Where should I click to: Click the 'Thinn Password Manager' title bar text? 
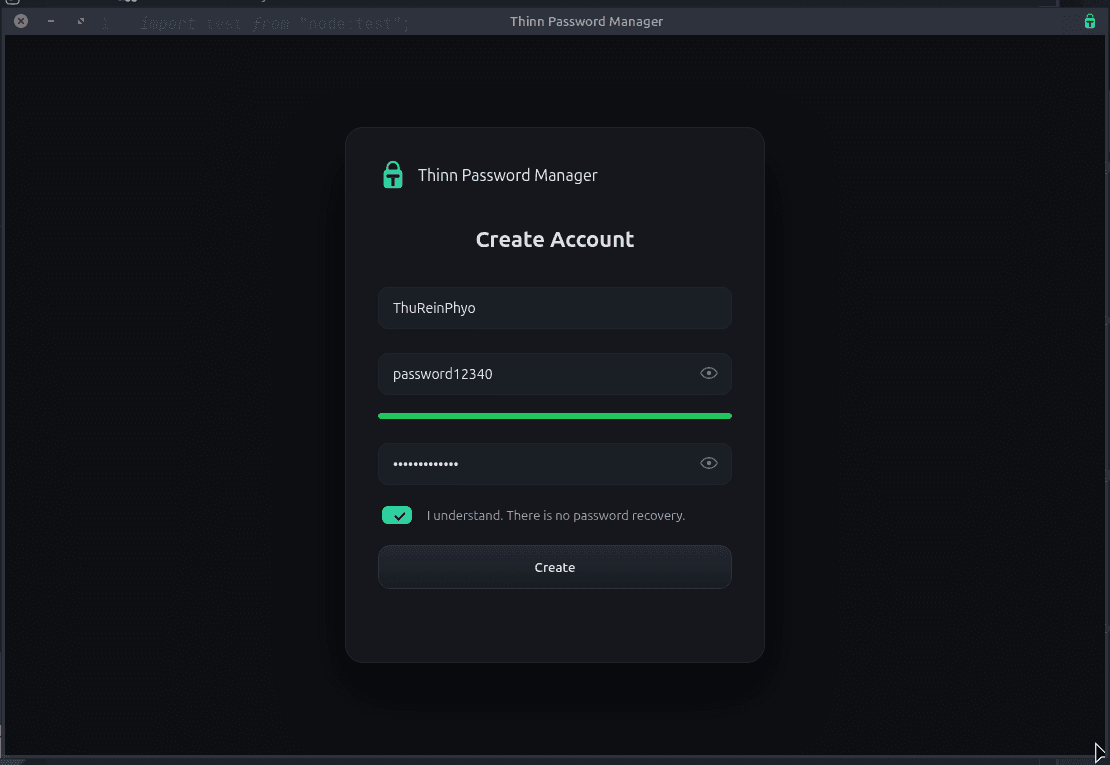tap(586, 20)
